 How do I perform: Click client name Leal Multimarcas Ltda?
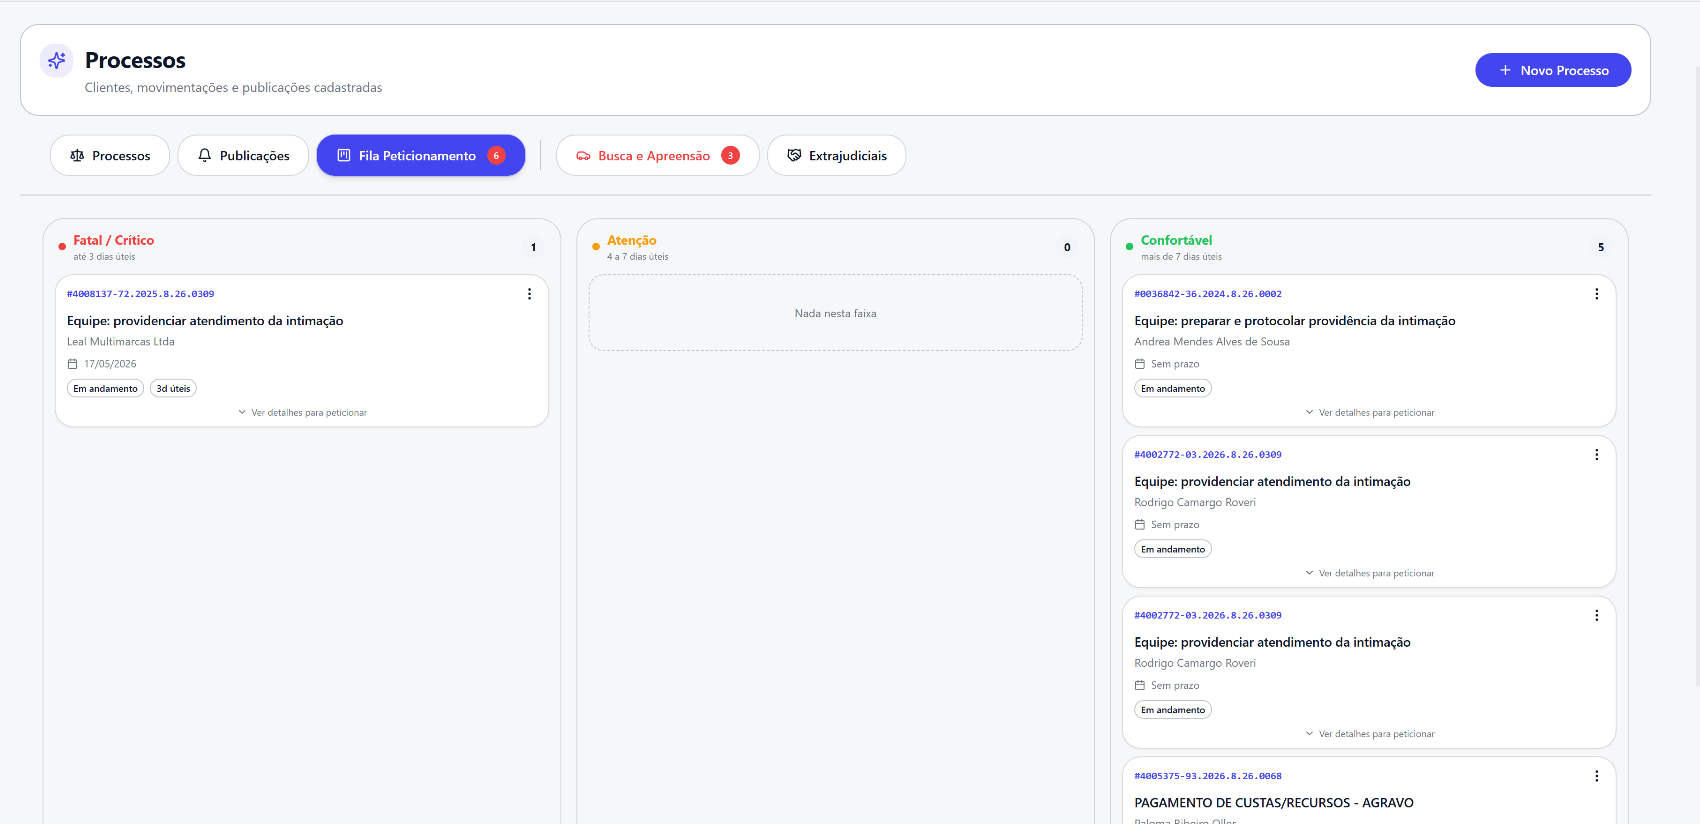(x=121, y=342)
